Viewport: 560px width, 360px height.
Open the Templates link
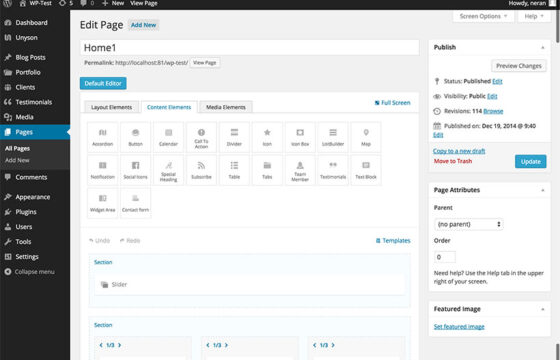pos(393,241)
